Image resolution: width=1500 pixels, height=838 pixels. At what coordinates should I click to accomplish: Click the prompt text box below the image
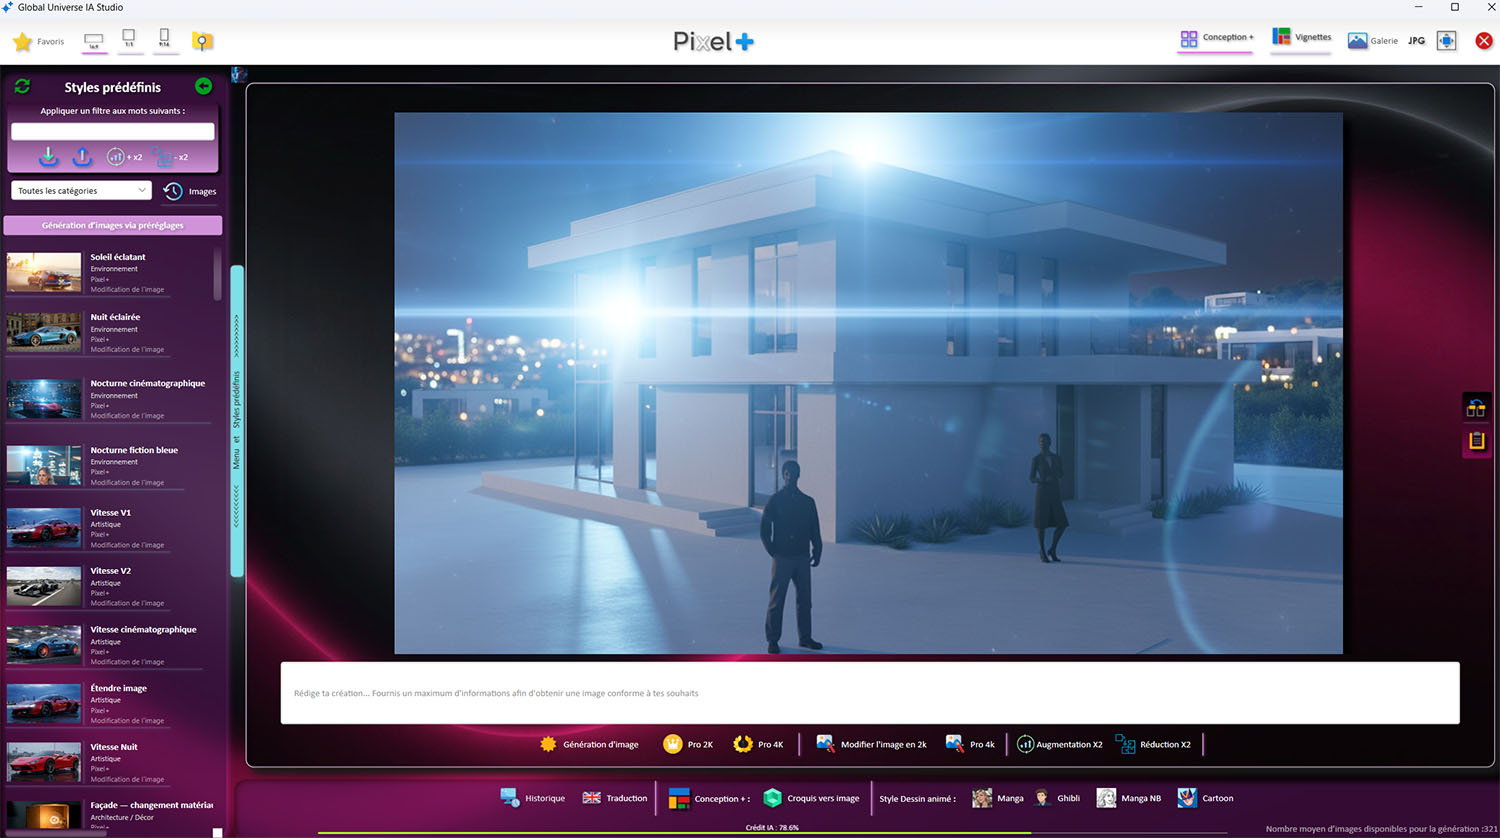[x=869, y=693]
